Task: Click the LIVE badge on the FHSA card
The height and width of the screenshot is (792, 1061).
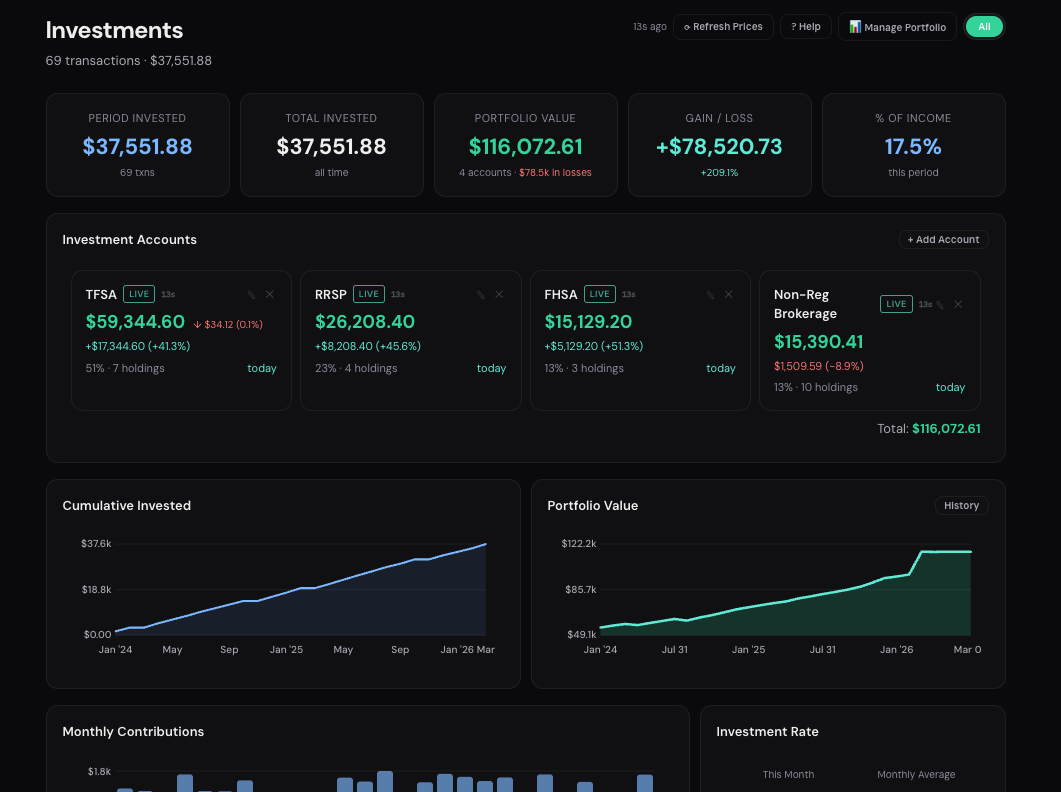Action: 600,294
